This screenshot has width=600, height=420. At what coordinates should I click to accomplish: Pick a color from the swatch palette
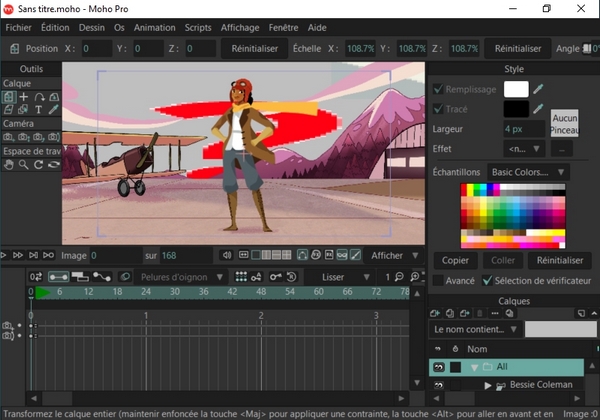click(x=513, y=216)
